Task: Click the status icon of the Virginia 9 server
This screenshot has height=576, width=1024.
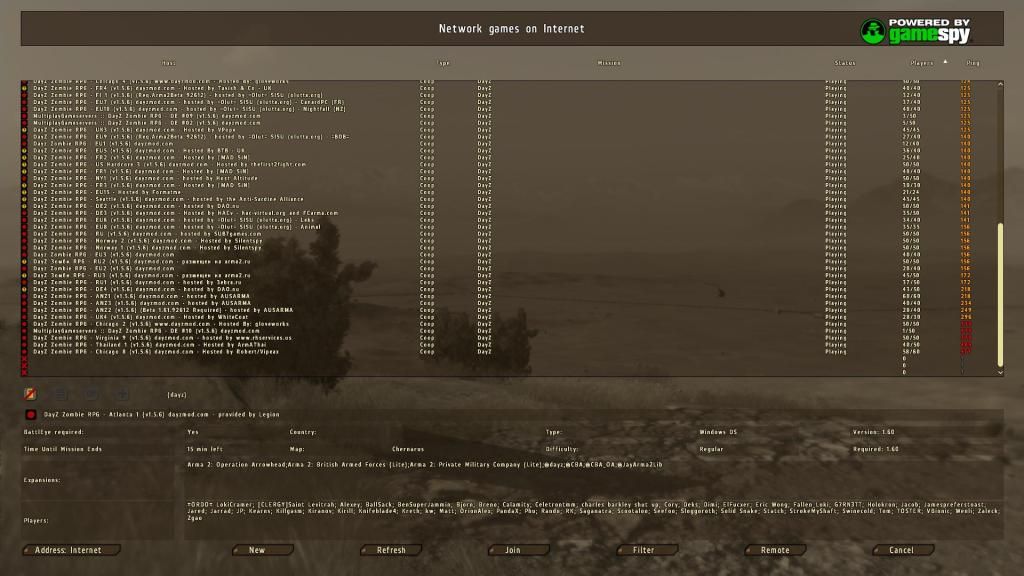Action: (24, 338)
